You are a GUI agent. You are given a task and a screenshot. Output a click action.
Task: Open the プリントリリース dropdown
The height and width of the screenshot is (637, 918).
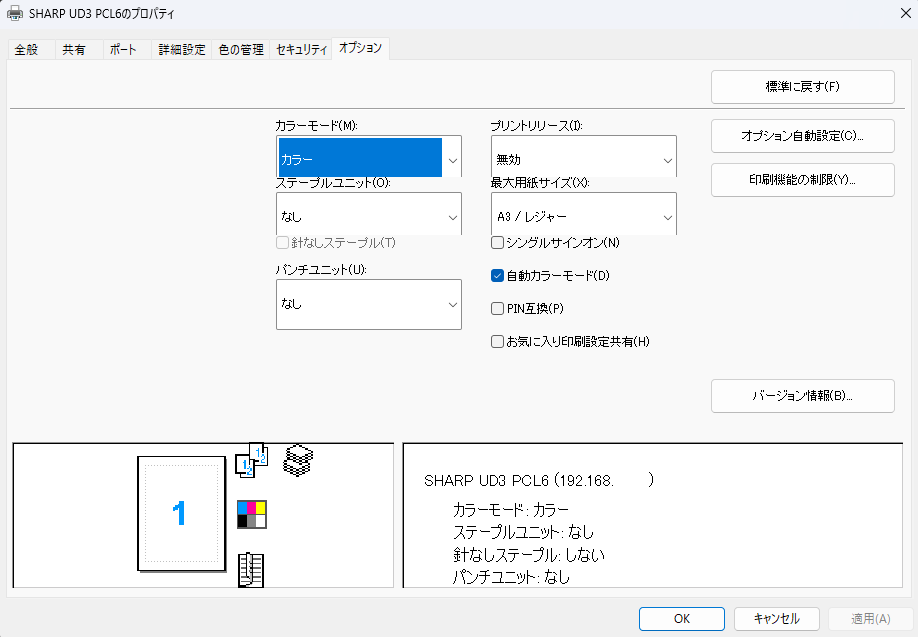tap(584, 156)
